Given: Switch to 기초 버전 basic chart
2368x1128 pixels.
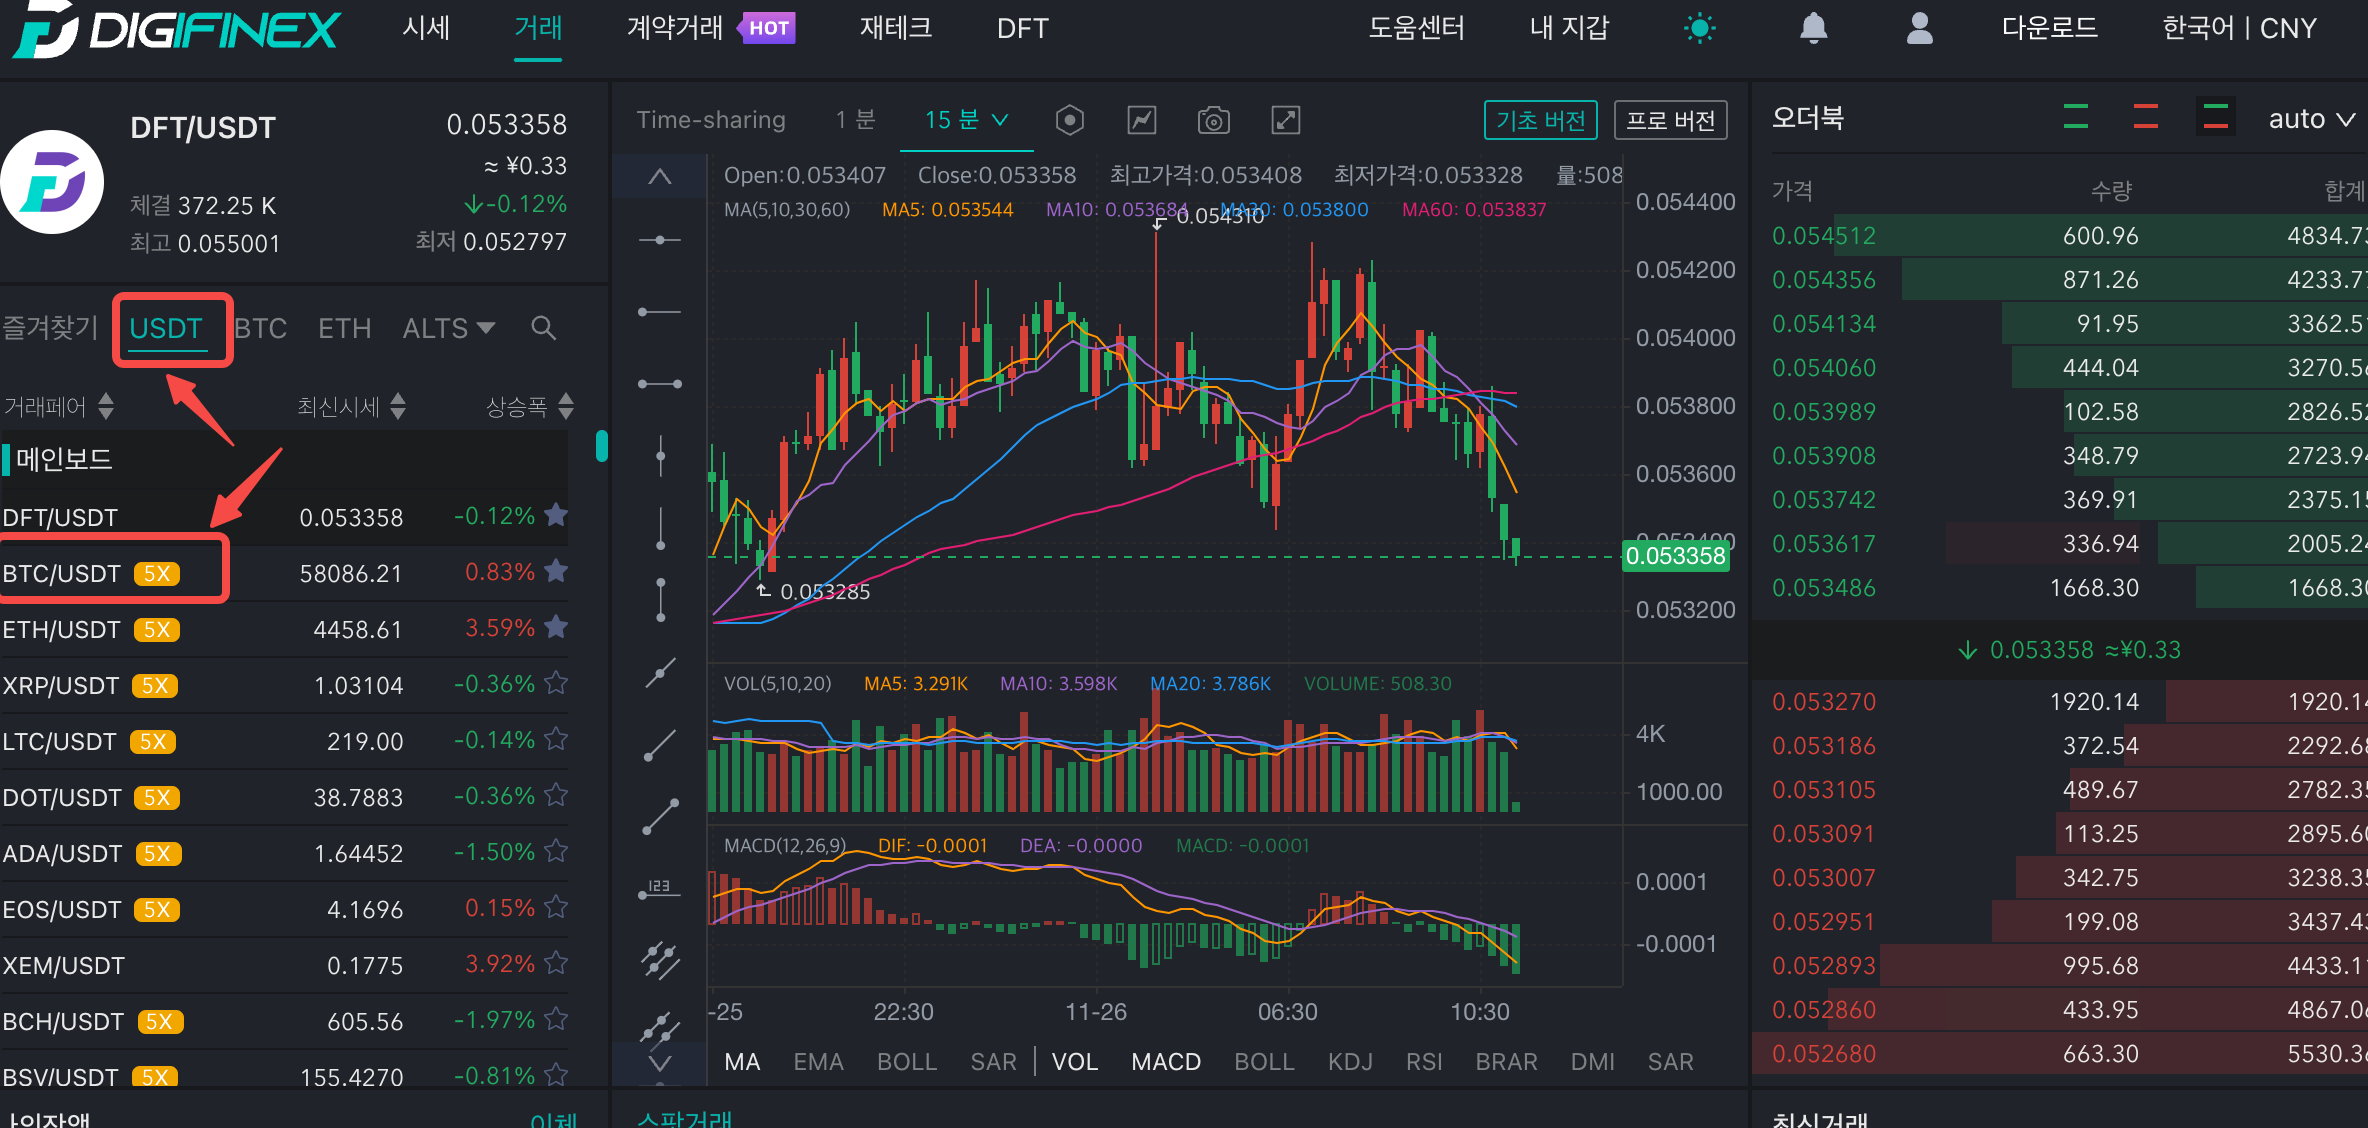Looking at the screenshot, I should pyautogui.click(x=1541, y=120).
